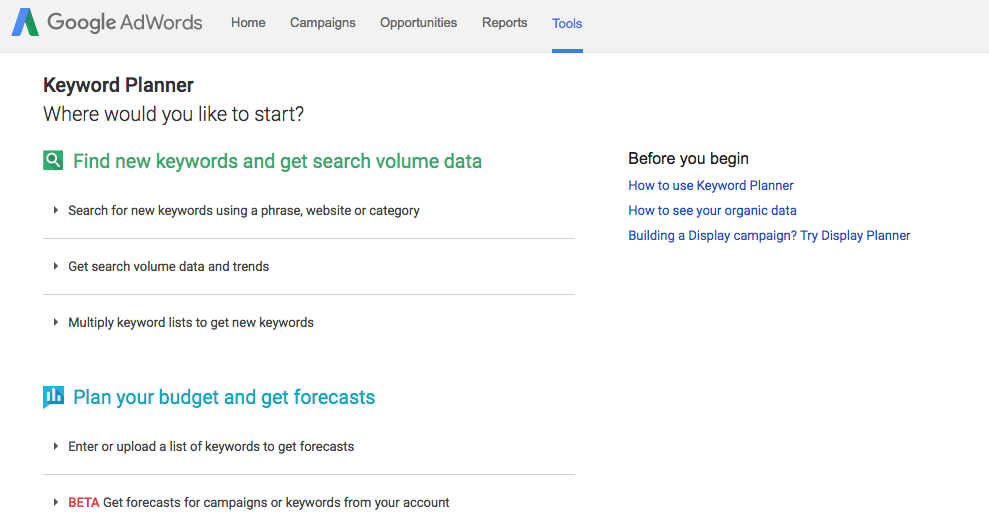Expand 'Get forecasts for campaigns or keywords' option
Screen dimensions: 989x526
tap(275, 503)
